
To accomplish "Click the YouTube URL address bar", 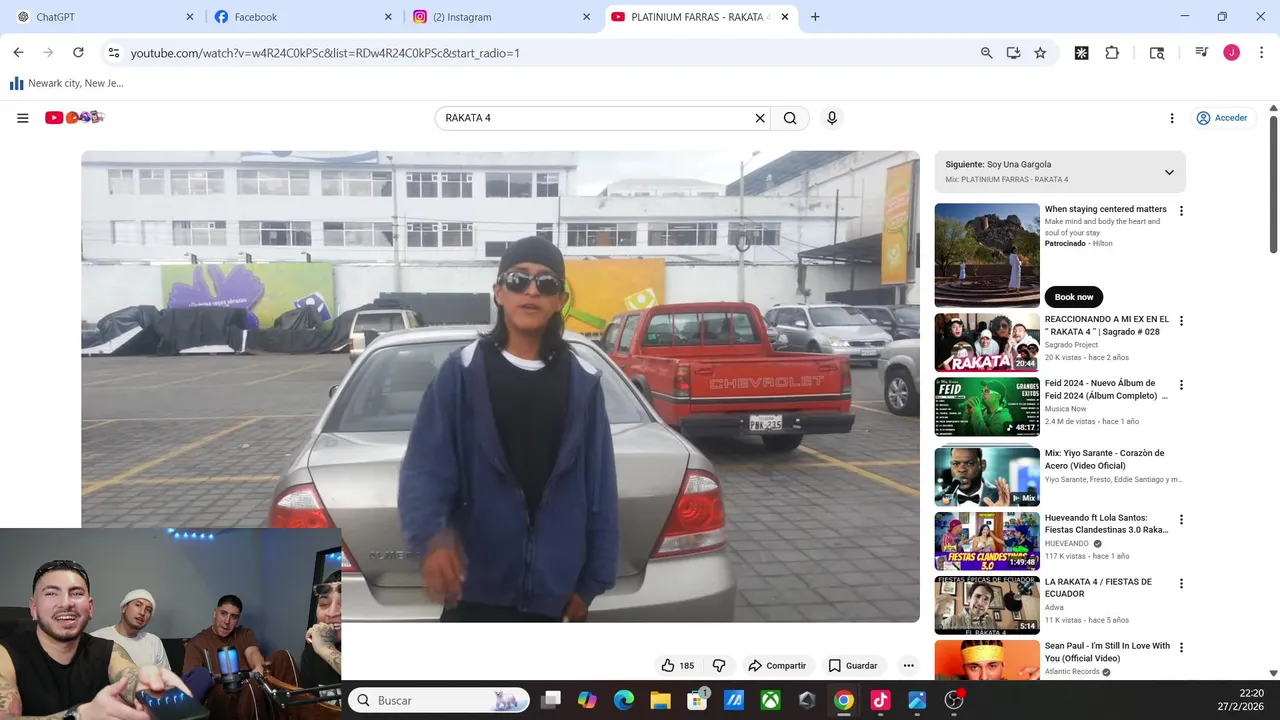I will [540, 53].
